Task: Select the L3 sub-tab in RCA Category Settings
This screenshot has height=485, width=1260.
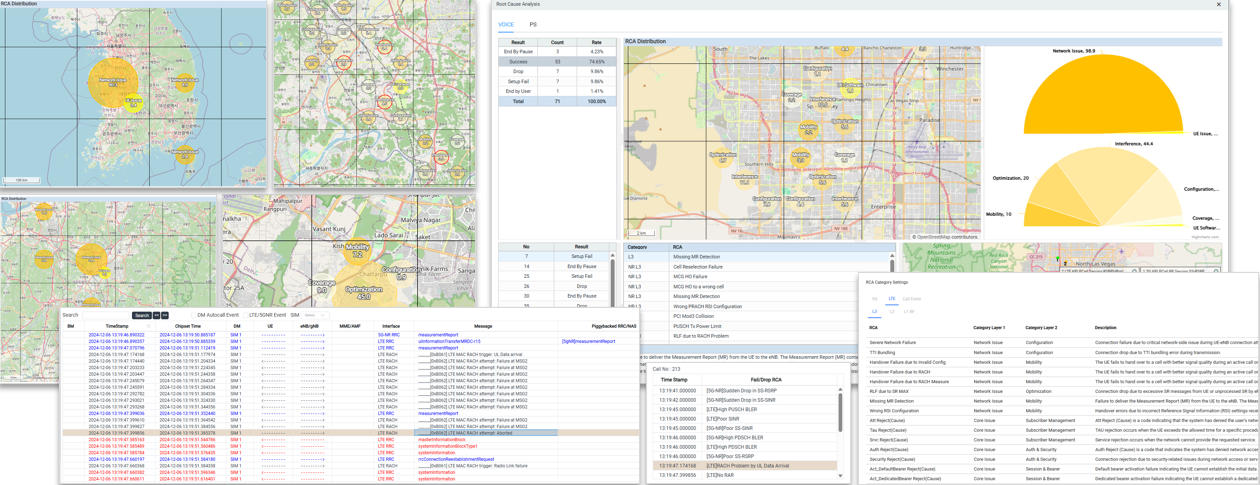Action: pos(874,312)
